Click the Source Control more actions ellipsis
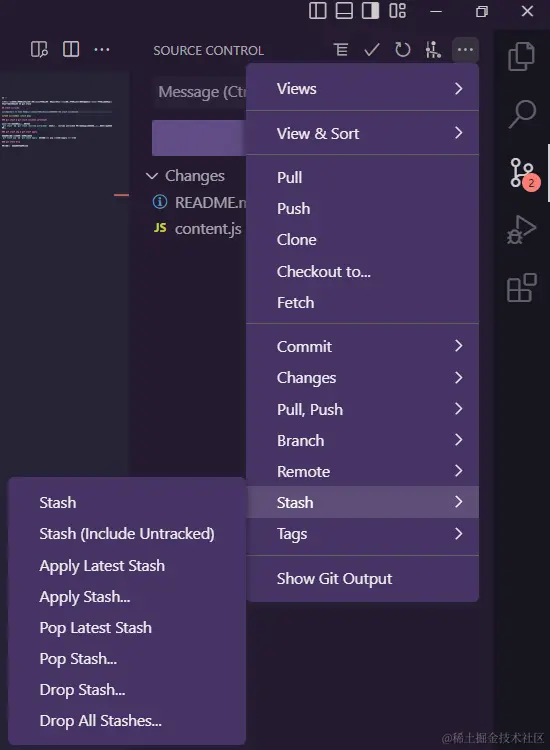The width and height of the screenshot is (550, 750). click(465, 49)
